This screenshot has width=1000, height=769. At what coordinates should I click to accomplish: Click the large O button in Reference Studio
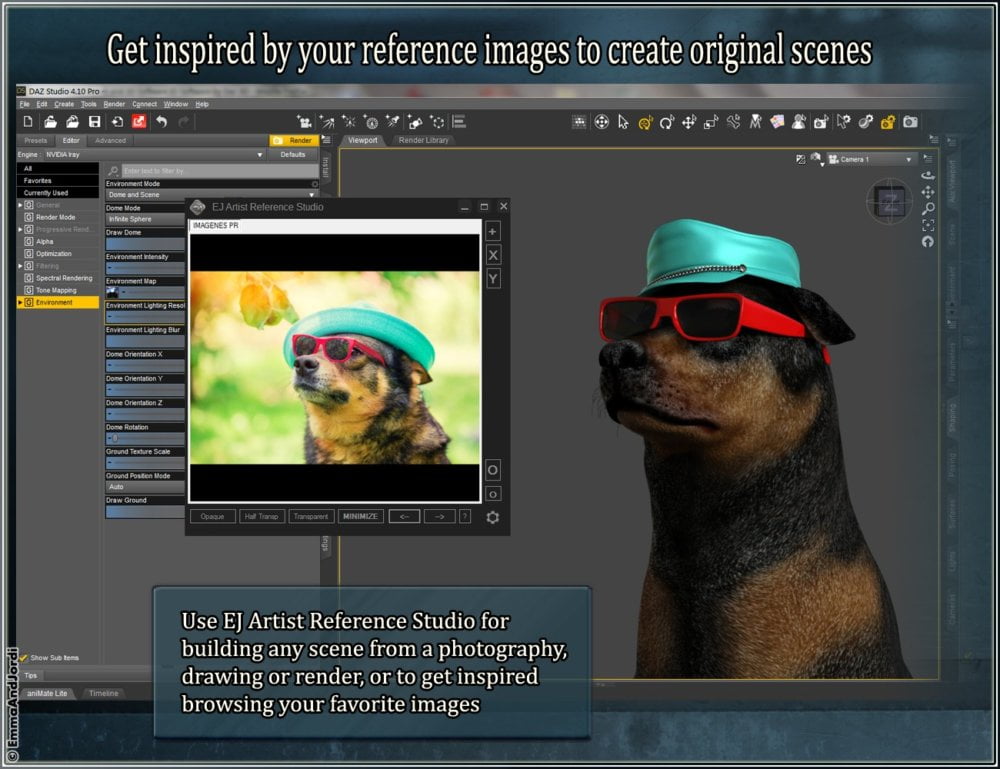coord(493,470)
